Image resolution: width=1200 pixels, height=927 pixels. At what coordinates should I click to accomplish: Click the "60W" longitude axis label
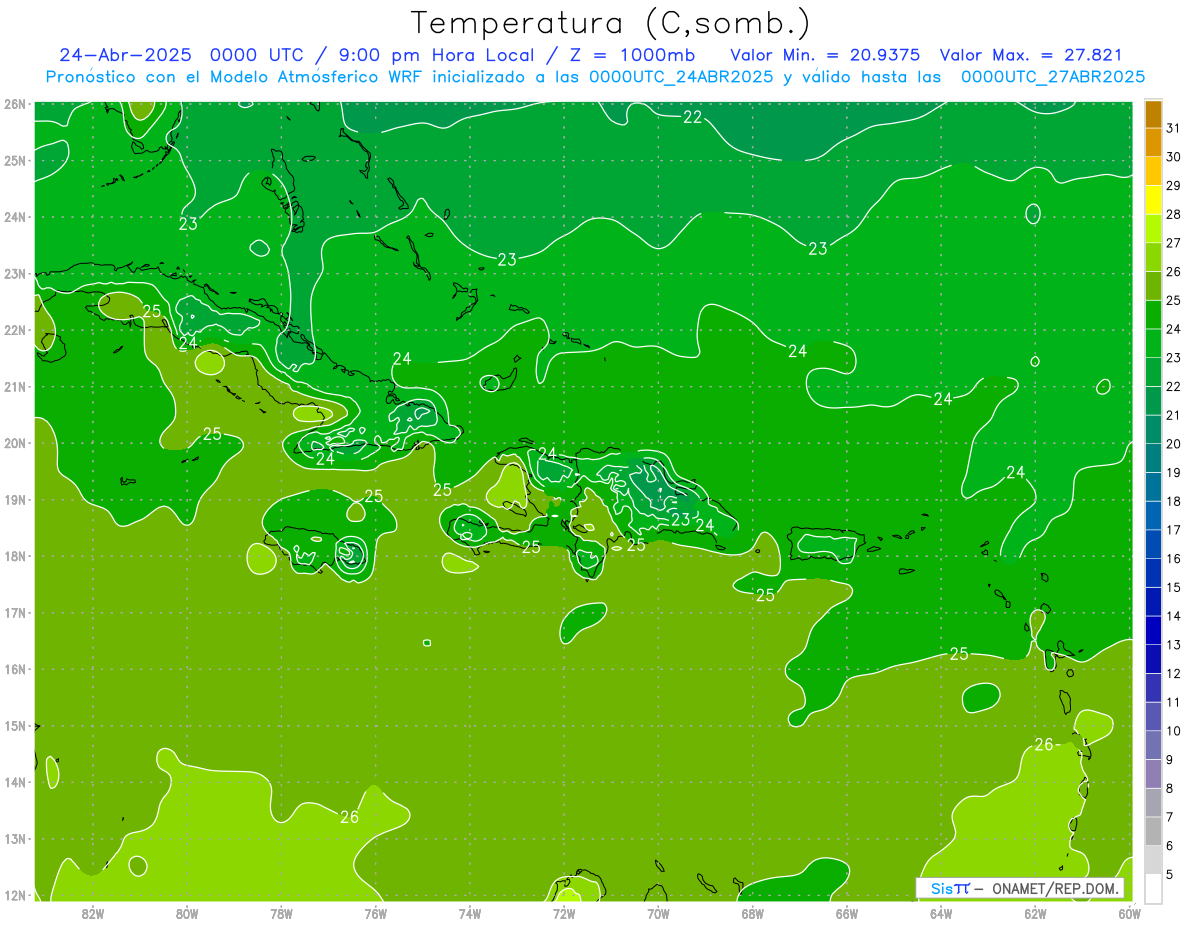(1129, 913)
